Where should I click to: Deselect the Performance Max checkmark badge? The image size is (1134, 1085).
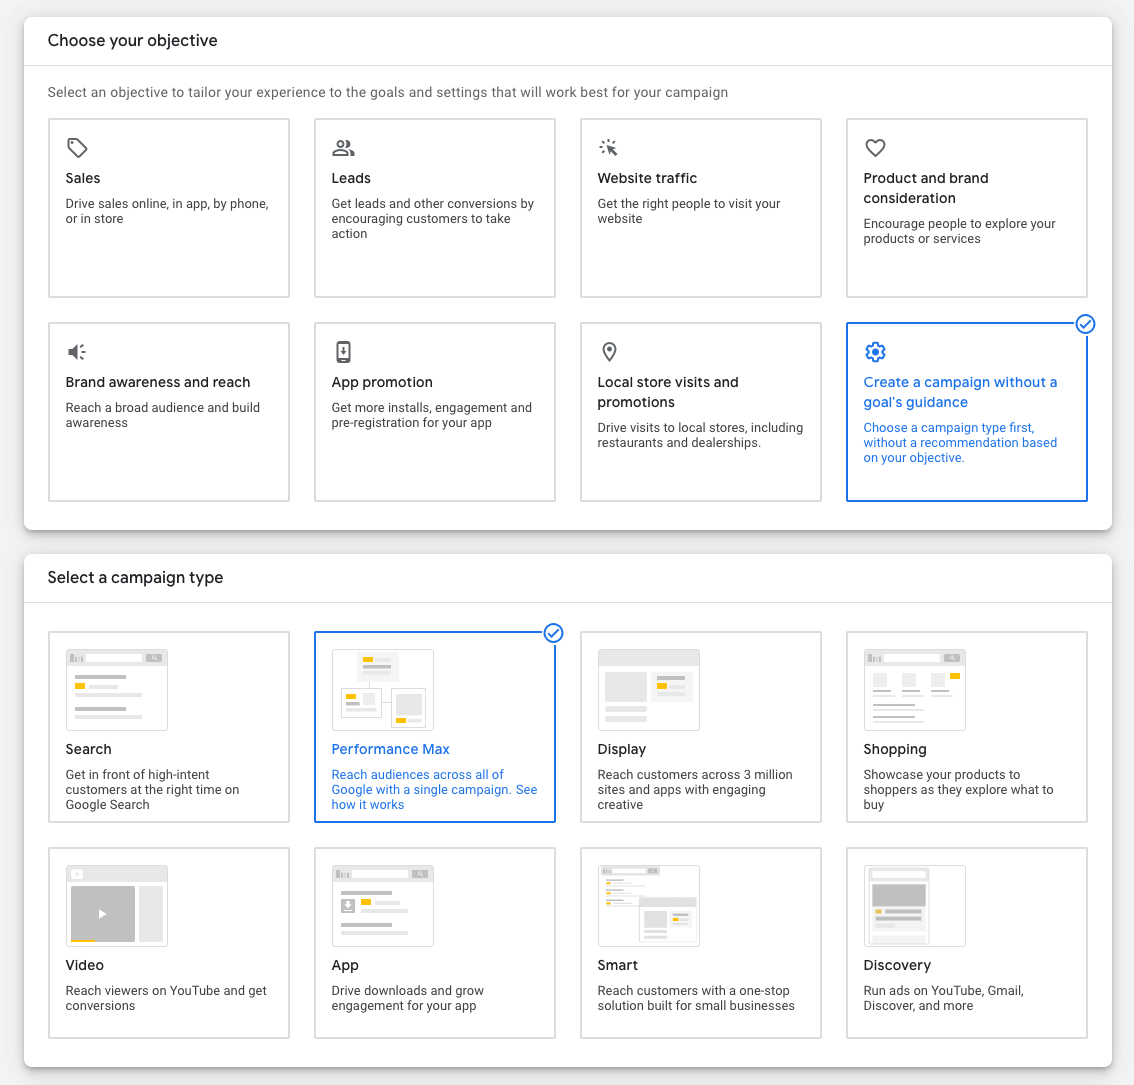point(553,633)
